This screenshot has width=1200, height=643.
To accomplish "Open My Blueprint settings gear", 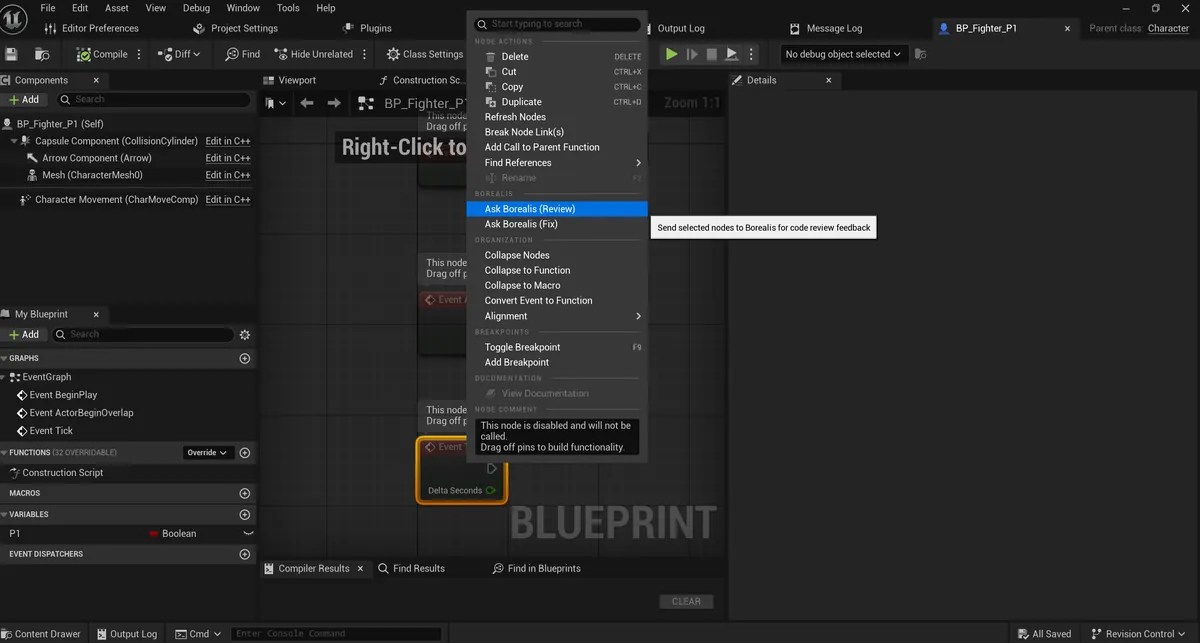I will pos(245,334).
